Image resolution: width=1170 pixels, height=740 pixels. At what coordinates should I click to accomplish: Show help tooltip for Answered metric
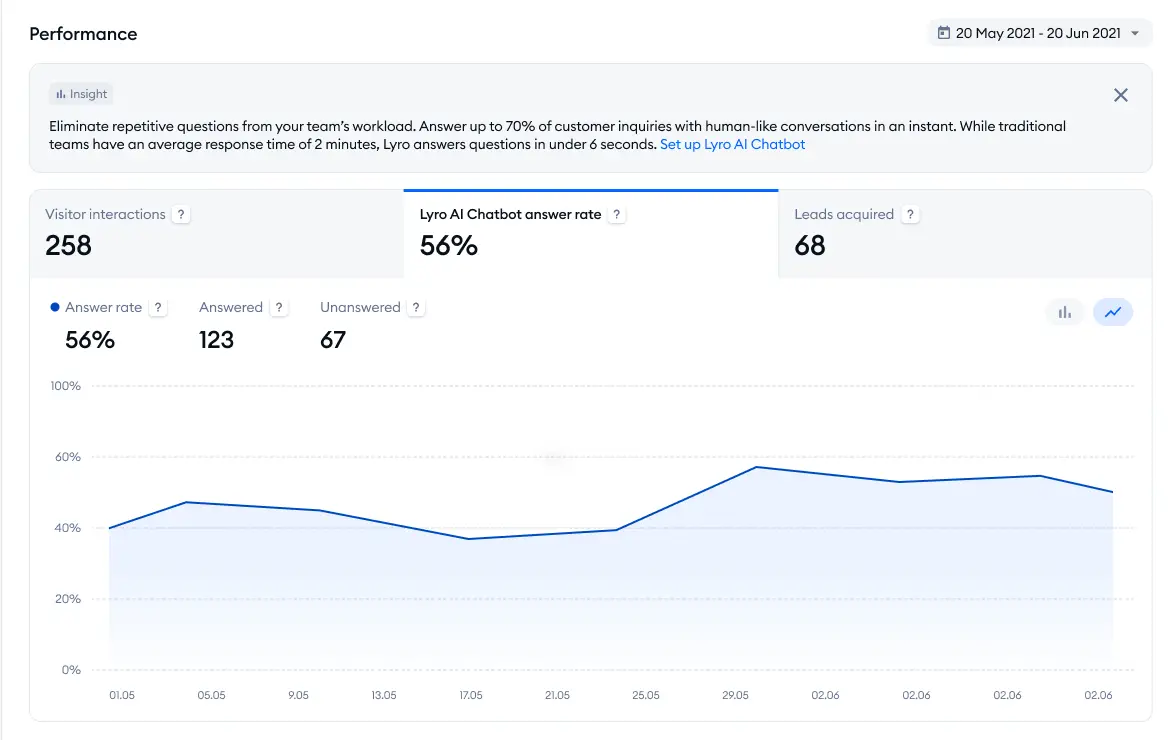pyautogui.click(x=279, y=307)
